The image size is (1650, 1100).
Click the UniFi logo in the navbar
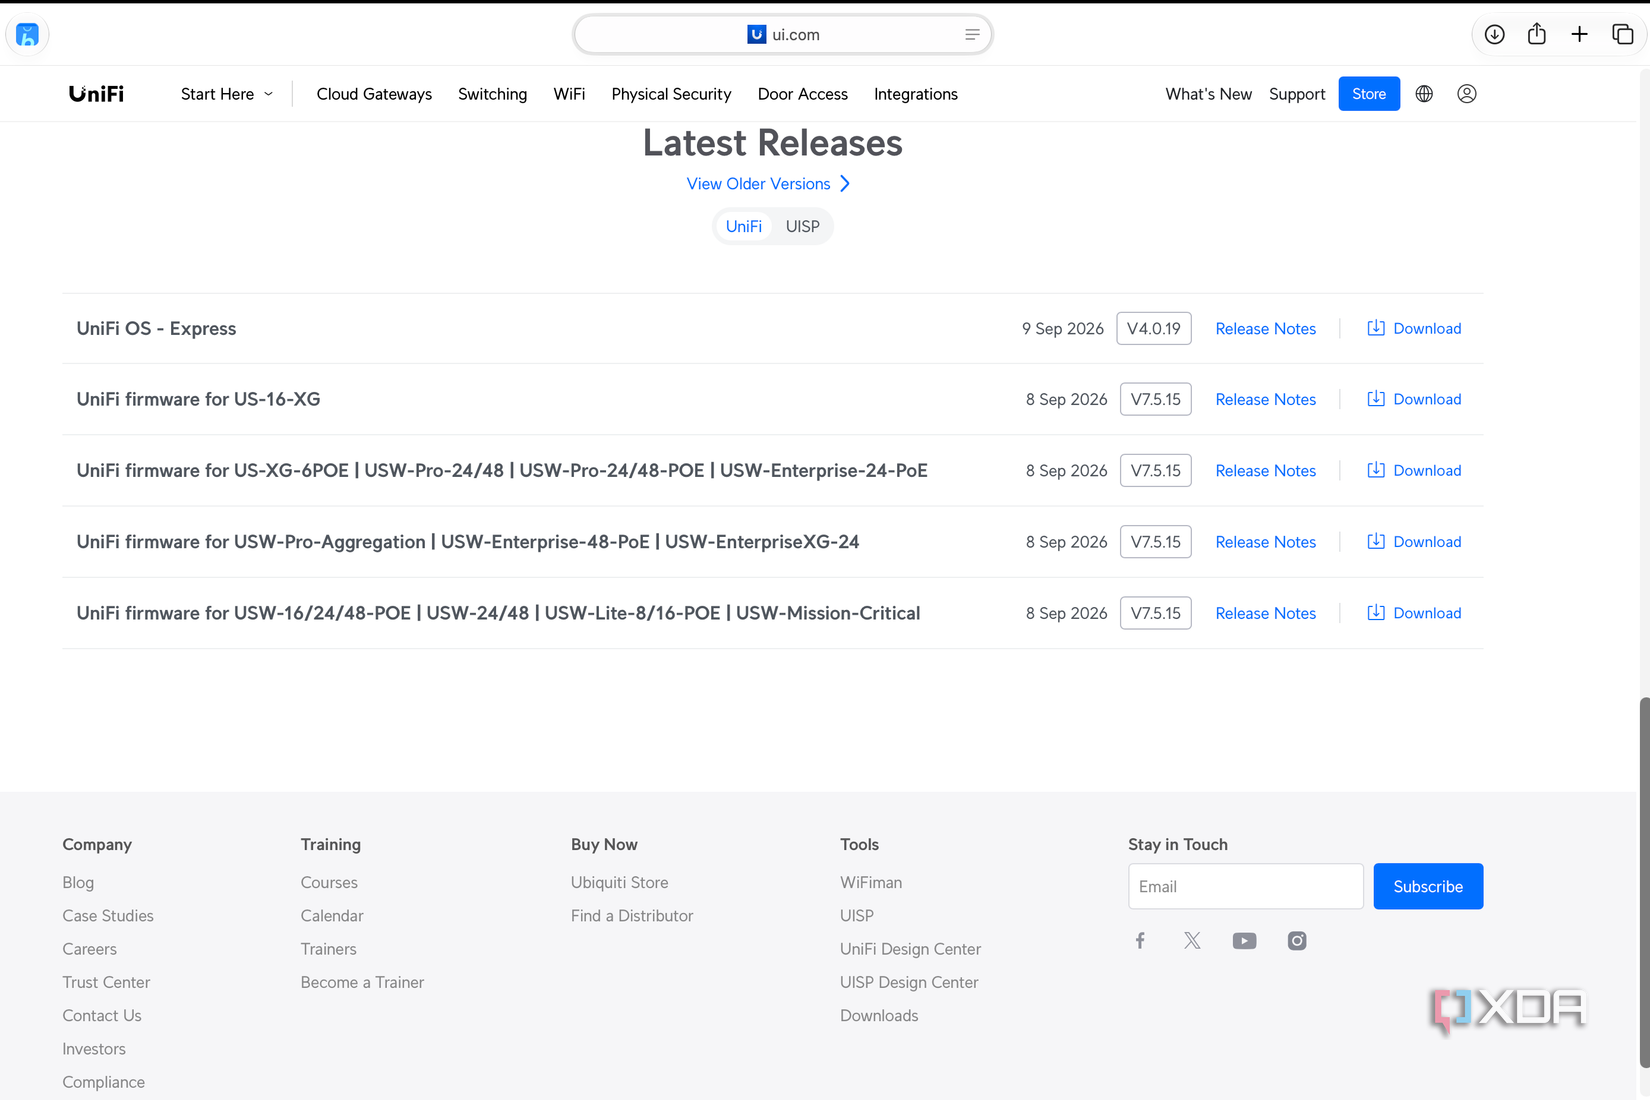(x=96, y=94)
